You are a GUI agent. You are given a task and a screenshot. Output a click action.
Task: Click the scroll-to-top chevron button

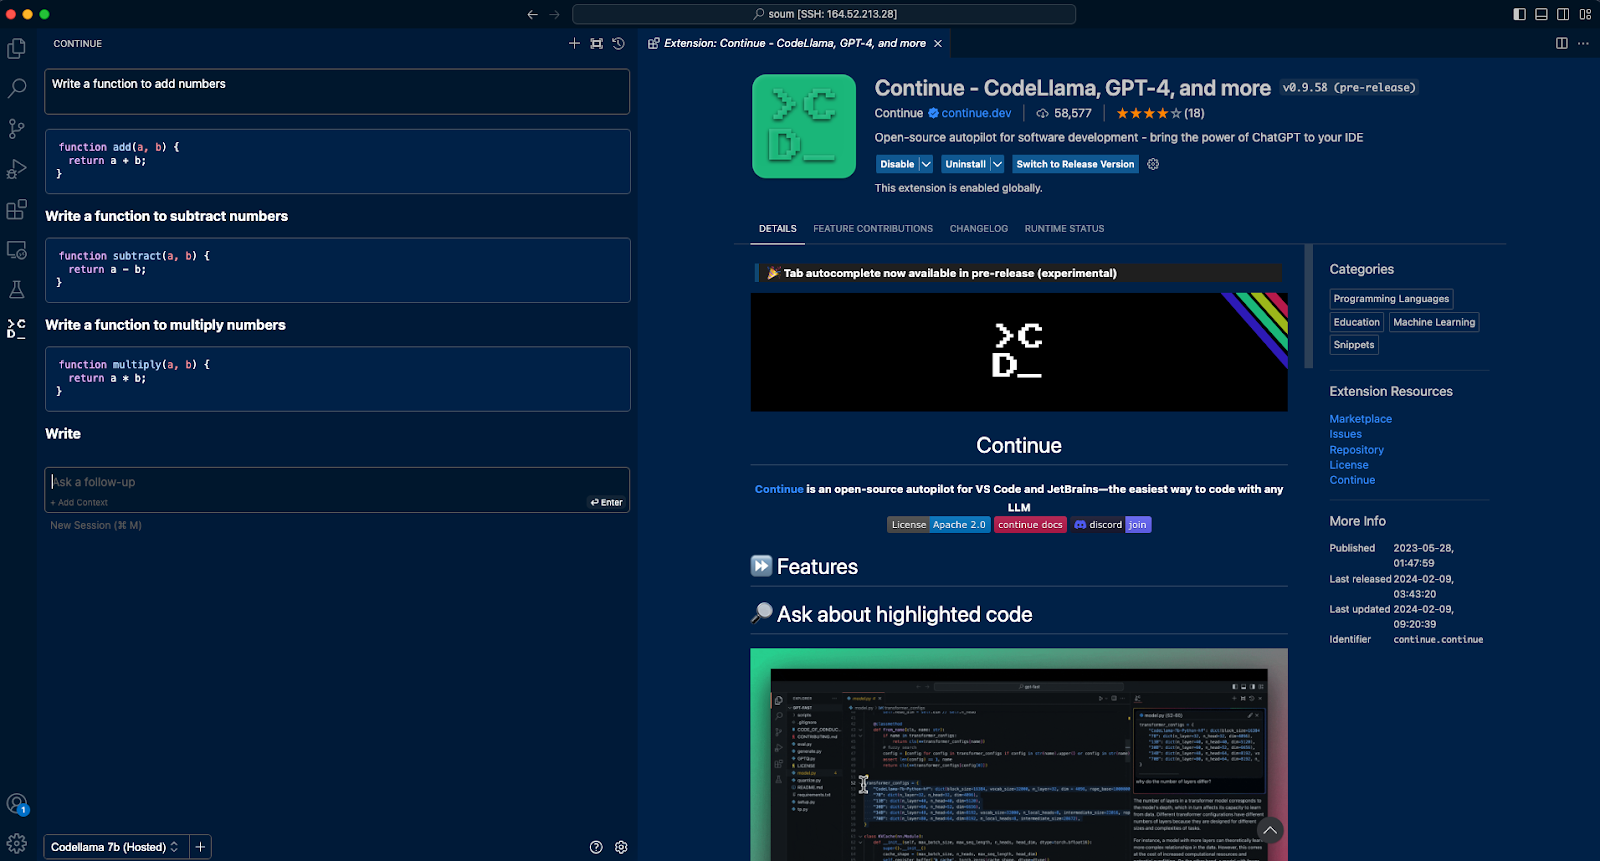coord(1269,830)
